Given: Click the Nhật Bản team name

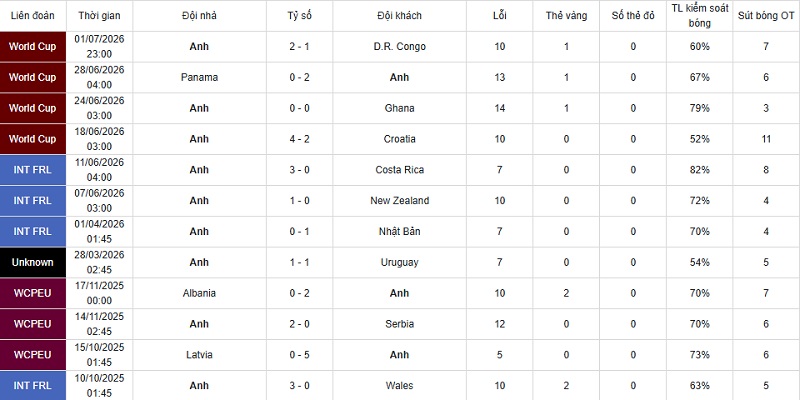Looking at the screenshot, I should tap(399, 232).
